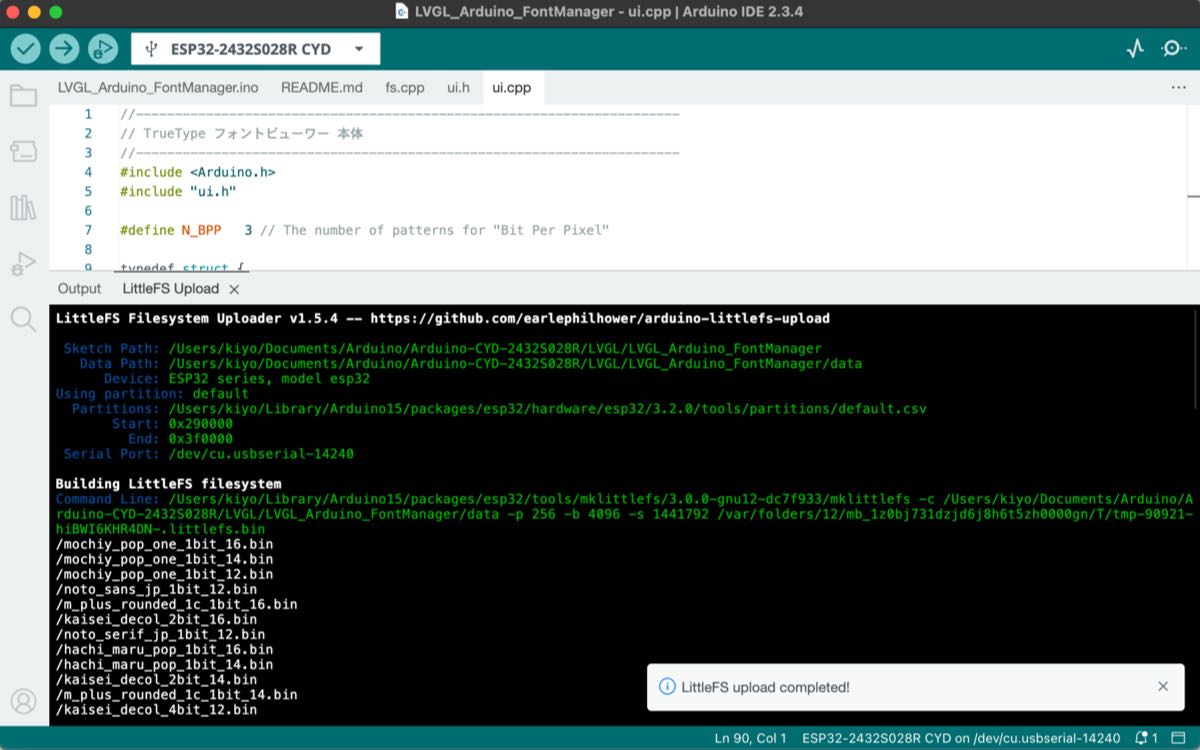Click line number 5 in the gutter
1200x750 pixels.
click(88, 191)
